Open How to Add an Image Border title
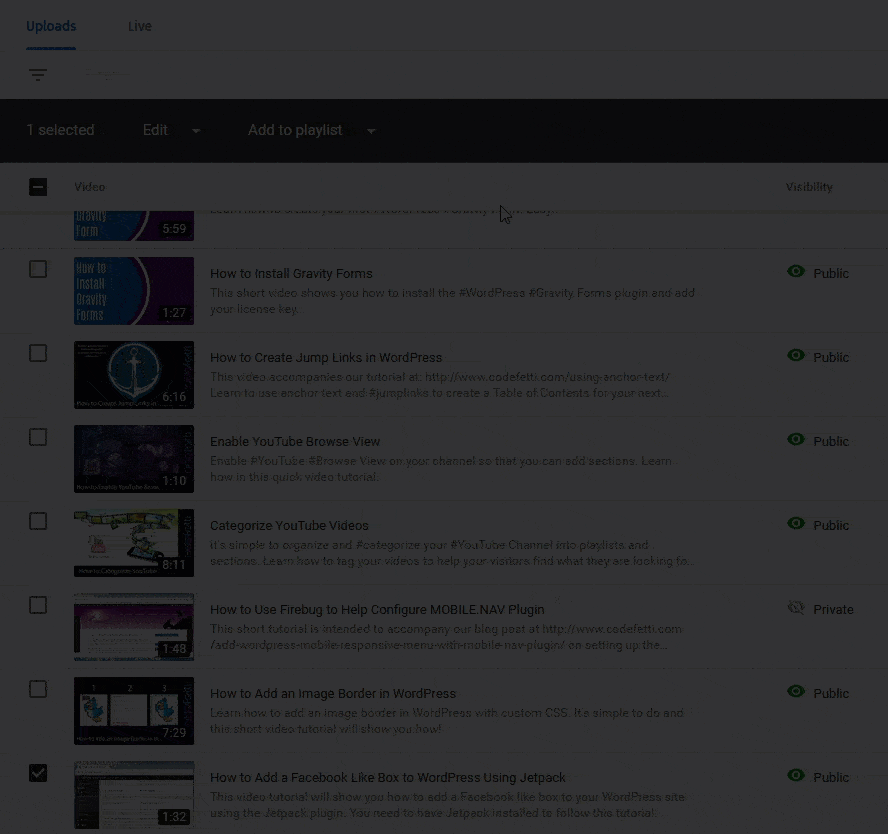 [x=333, y=694]
